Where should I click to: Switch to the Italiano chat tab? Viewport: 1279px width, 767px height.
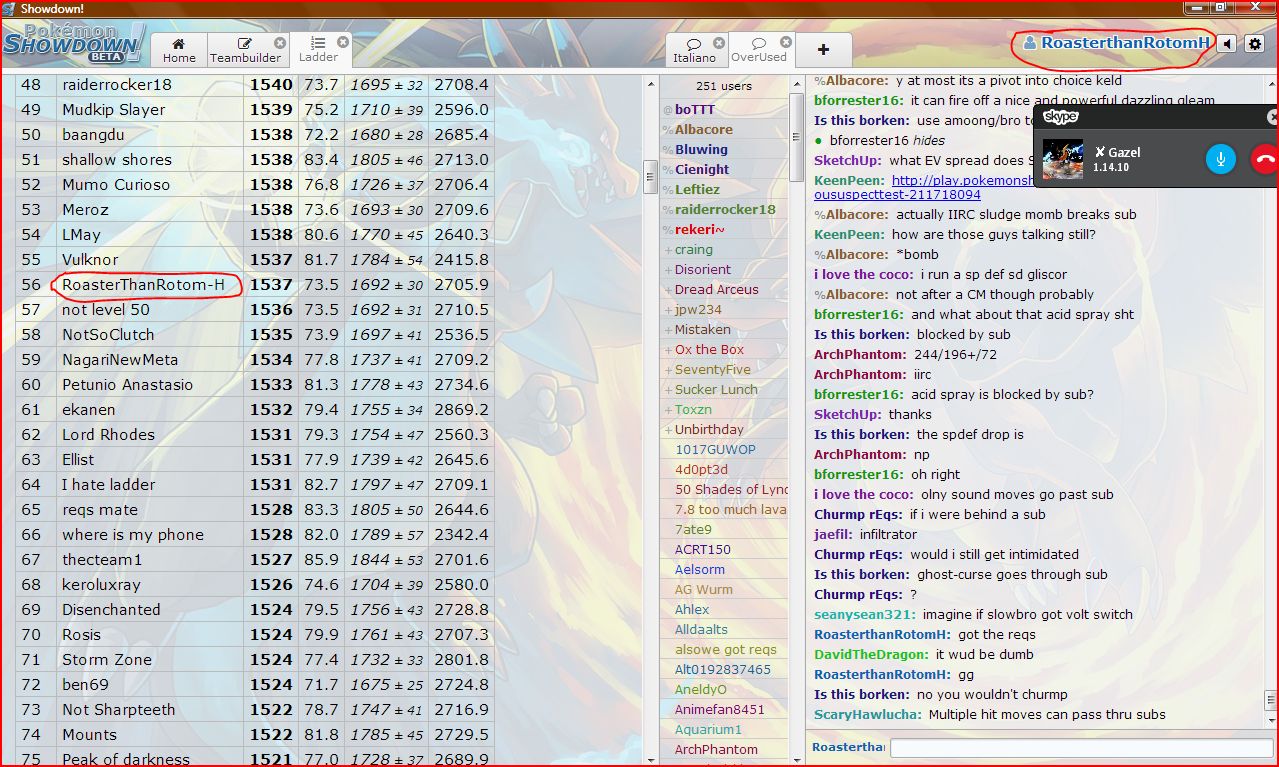(694, 50)
